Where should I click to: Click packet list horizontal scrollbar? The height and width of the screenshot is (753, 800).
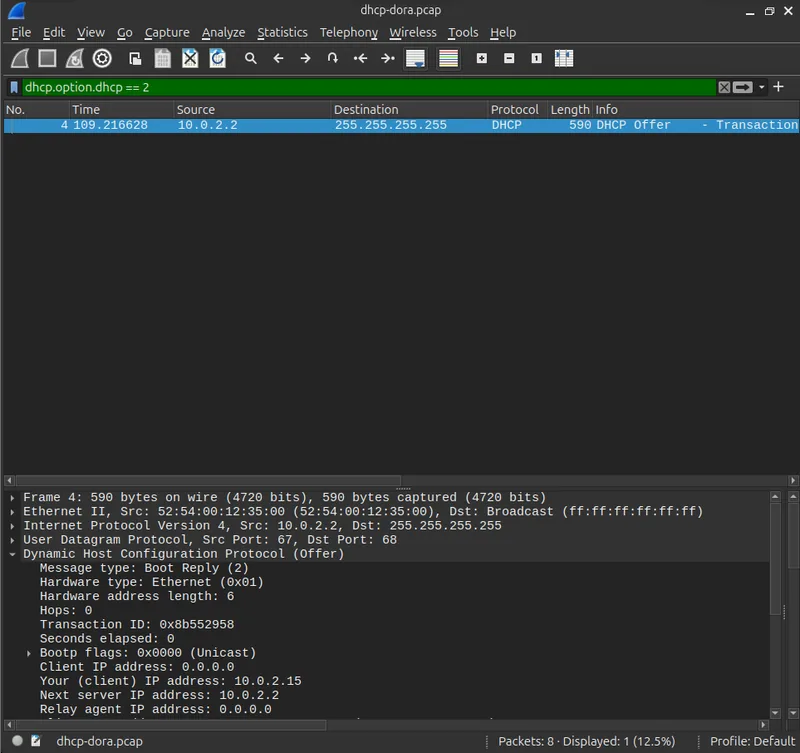[208, 481]
